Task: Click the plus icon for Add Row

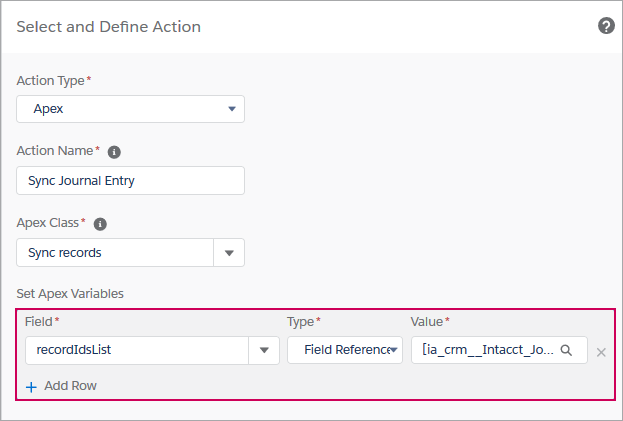Action: [x=31, y=386]
